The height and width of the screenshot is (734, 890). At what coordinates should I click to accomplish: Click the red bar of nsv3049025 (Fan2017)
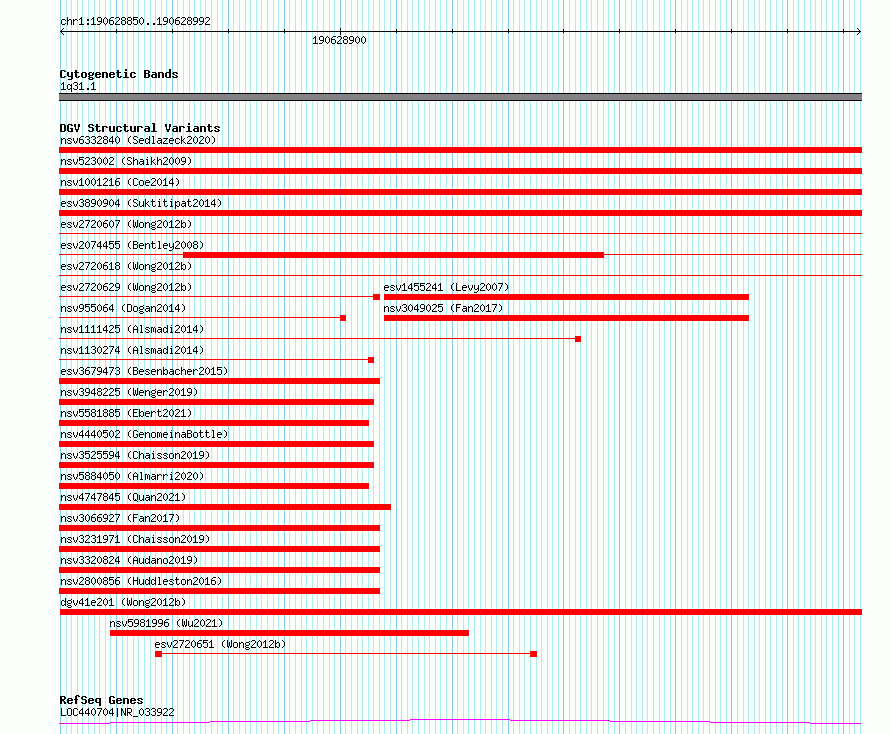[x=566, y=318]
